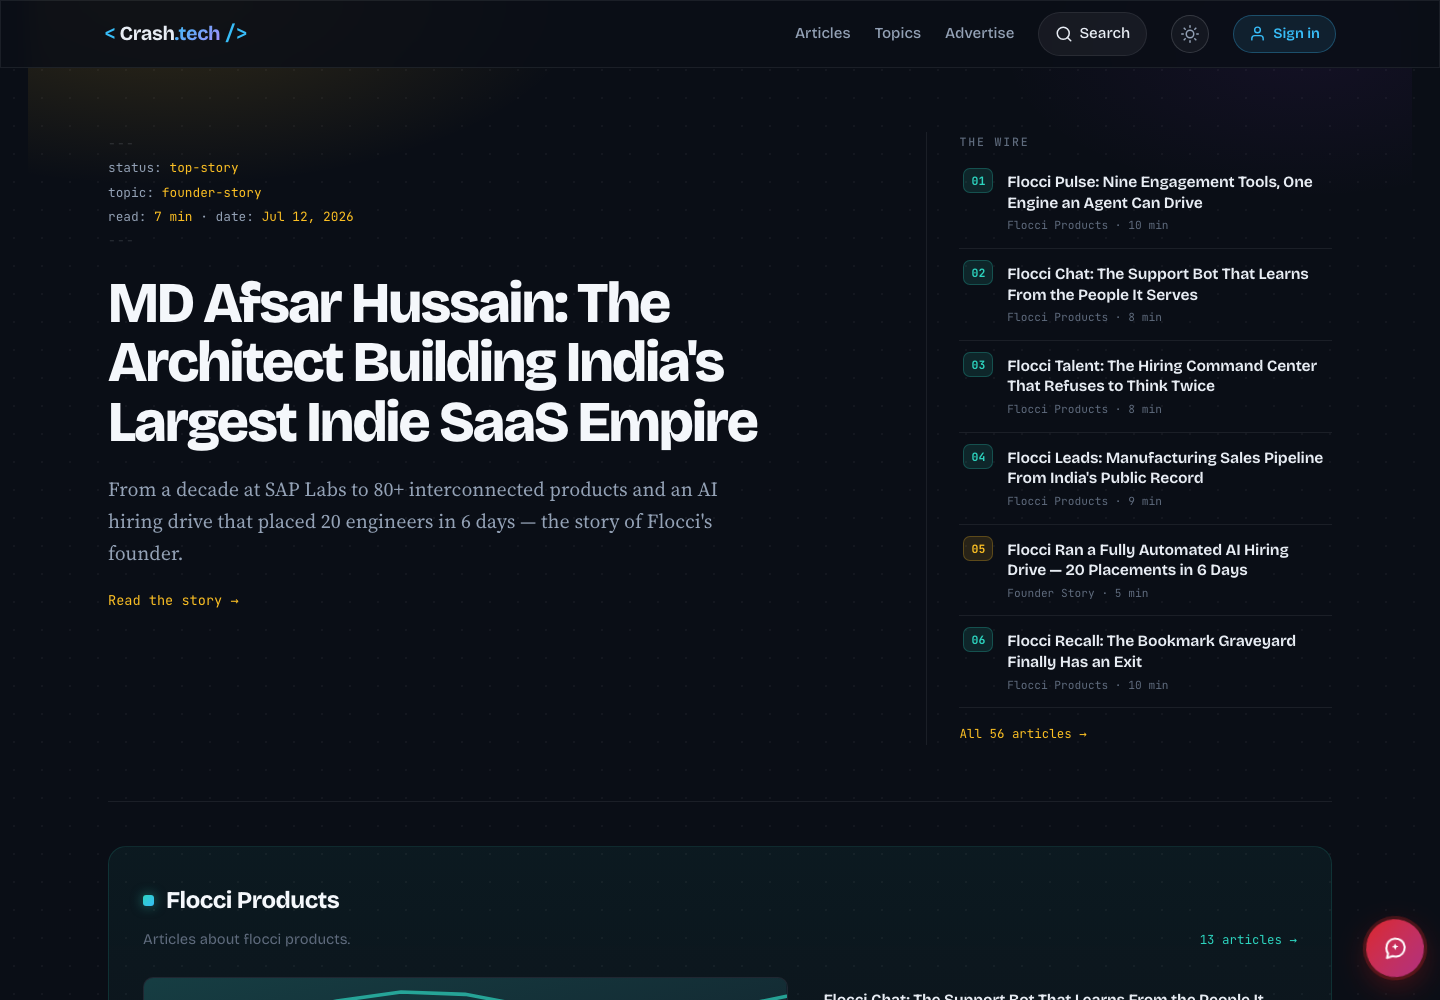
Task: Click the number 01 badge in The Wire
Action: pyautogui.click(x=978, y=181)
